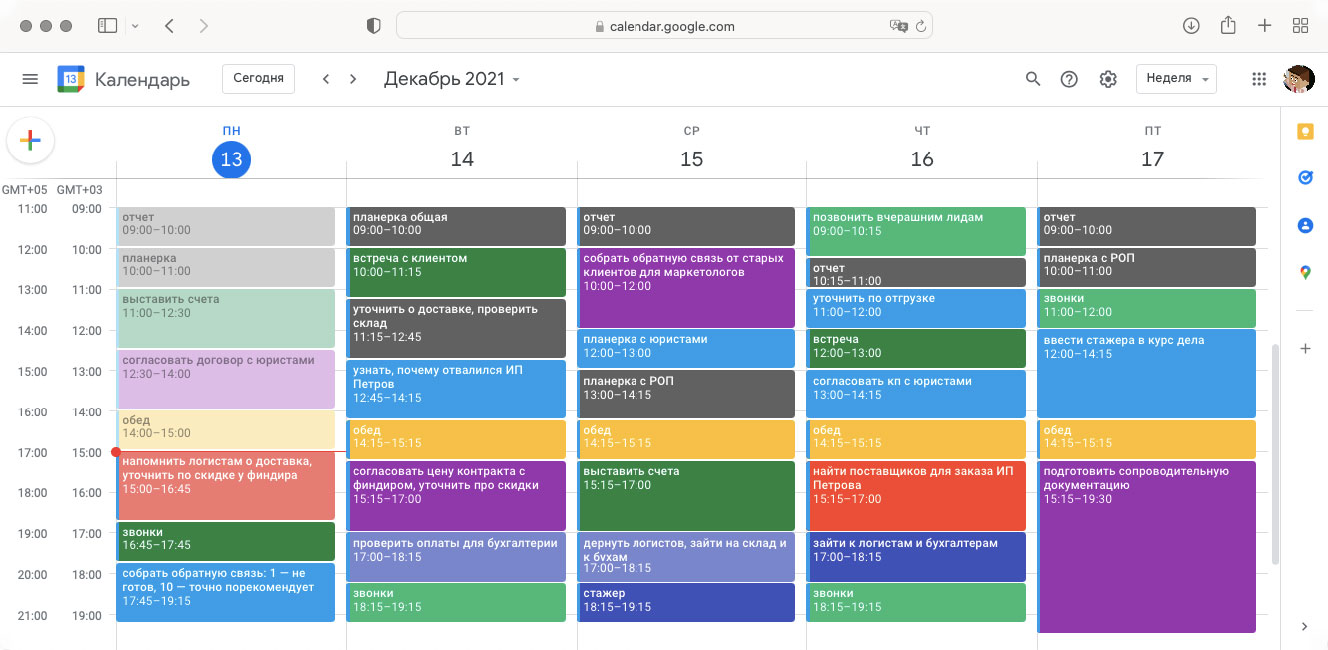The width and height of the screenshot is (1328, 650).
Task: Get add-ons with the side panel plus
Action: pyautogui.click(x=1304, y=349)
